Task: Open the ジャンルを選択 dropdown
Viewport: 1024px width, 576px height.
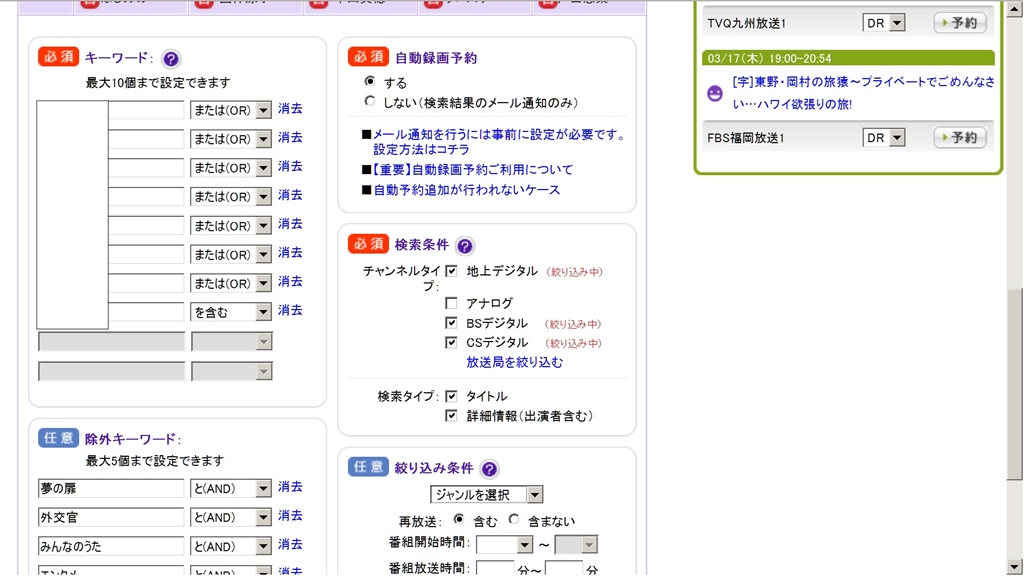Action: coord(487,494)
